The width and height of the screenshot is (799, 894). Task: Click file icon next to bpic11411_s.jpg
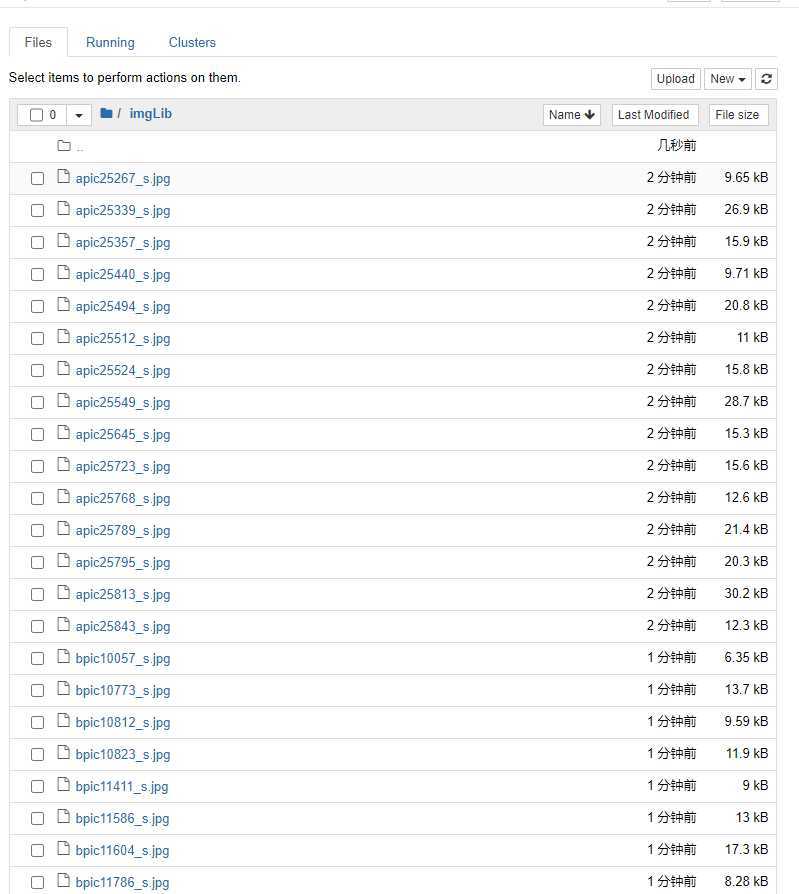(x=63, y=783)
